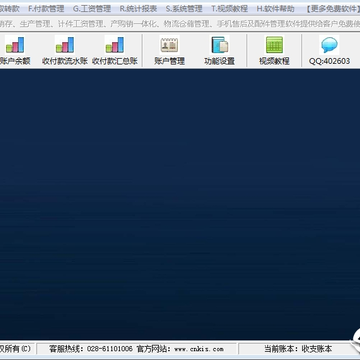
Task: Open the 收付款流水账 report icon
Action: pos(65,51)
